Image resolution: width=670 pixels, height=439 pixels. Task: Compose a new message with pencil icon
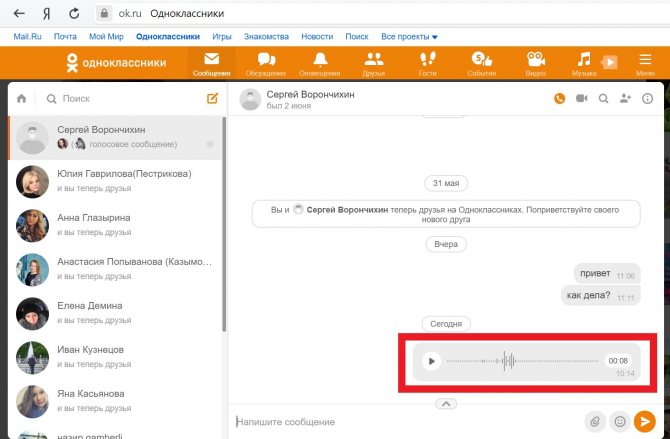pyautogui.click(x=212, y=98)
